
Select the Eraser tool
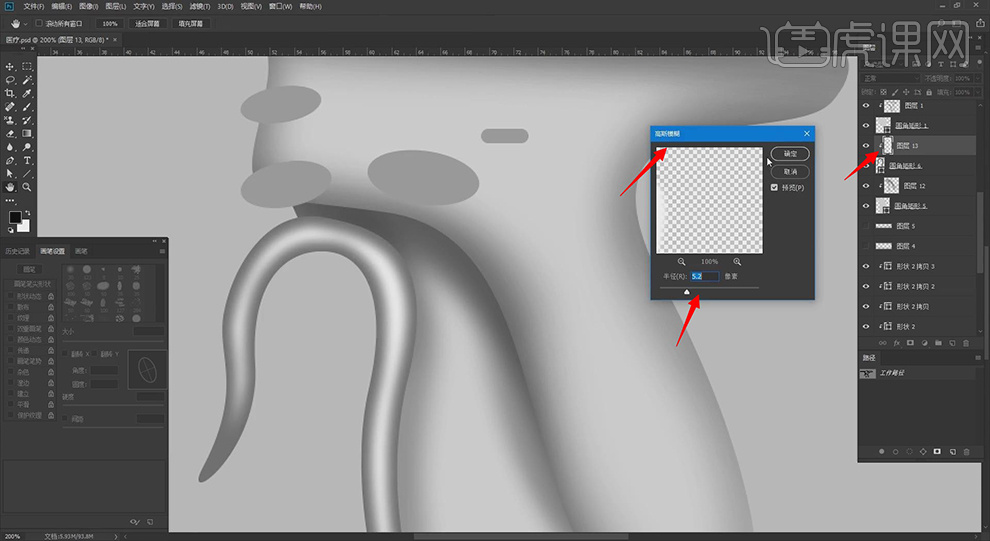(10, 134)
